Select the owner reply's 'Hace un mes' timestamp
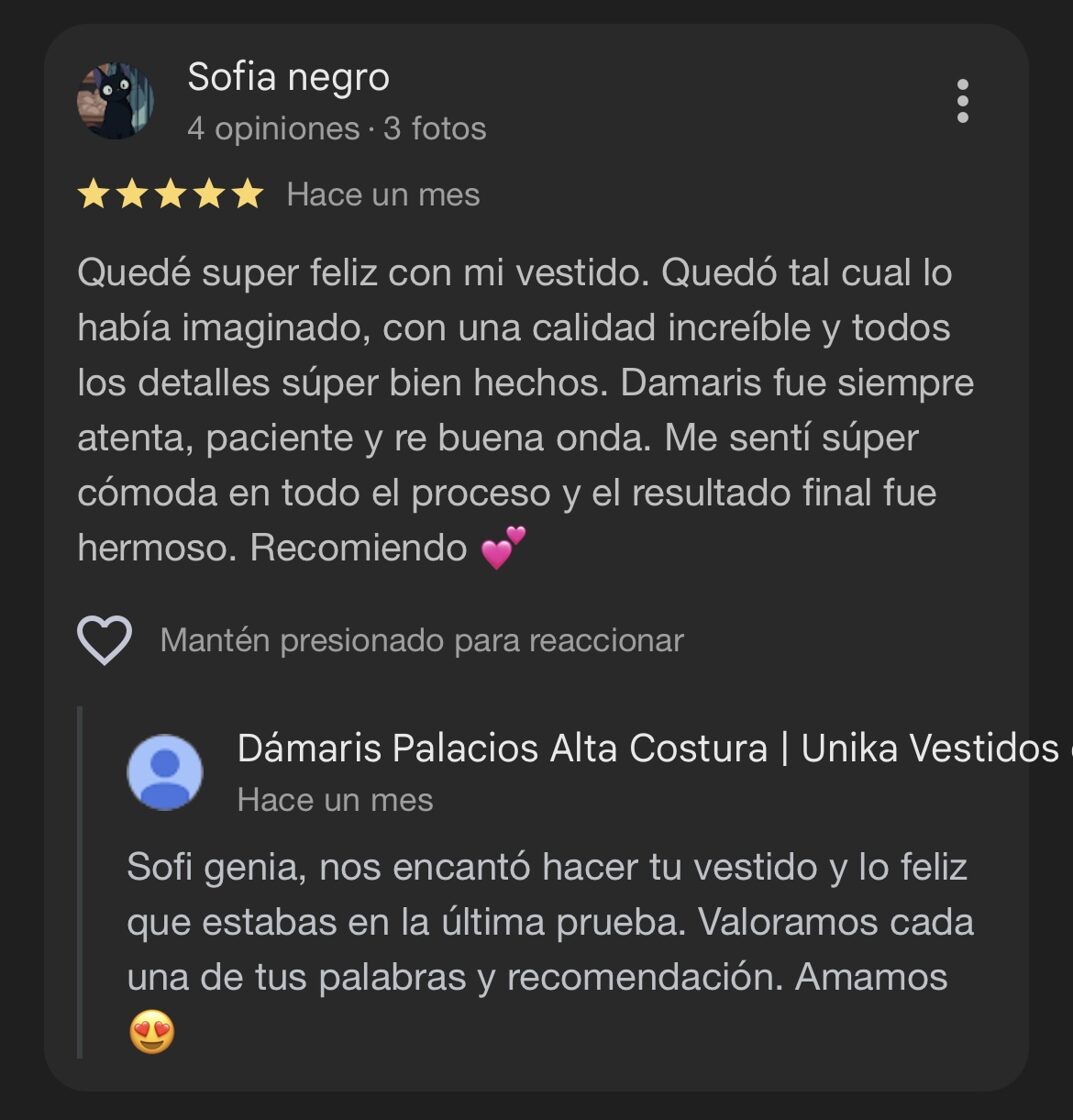Viewport: 1073px width, 1120px height. tap(335, 800)
